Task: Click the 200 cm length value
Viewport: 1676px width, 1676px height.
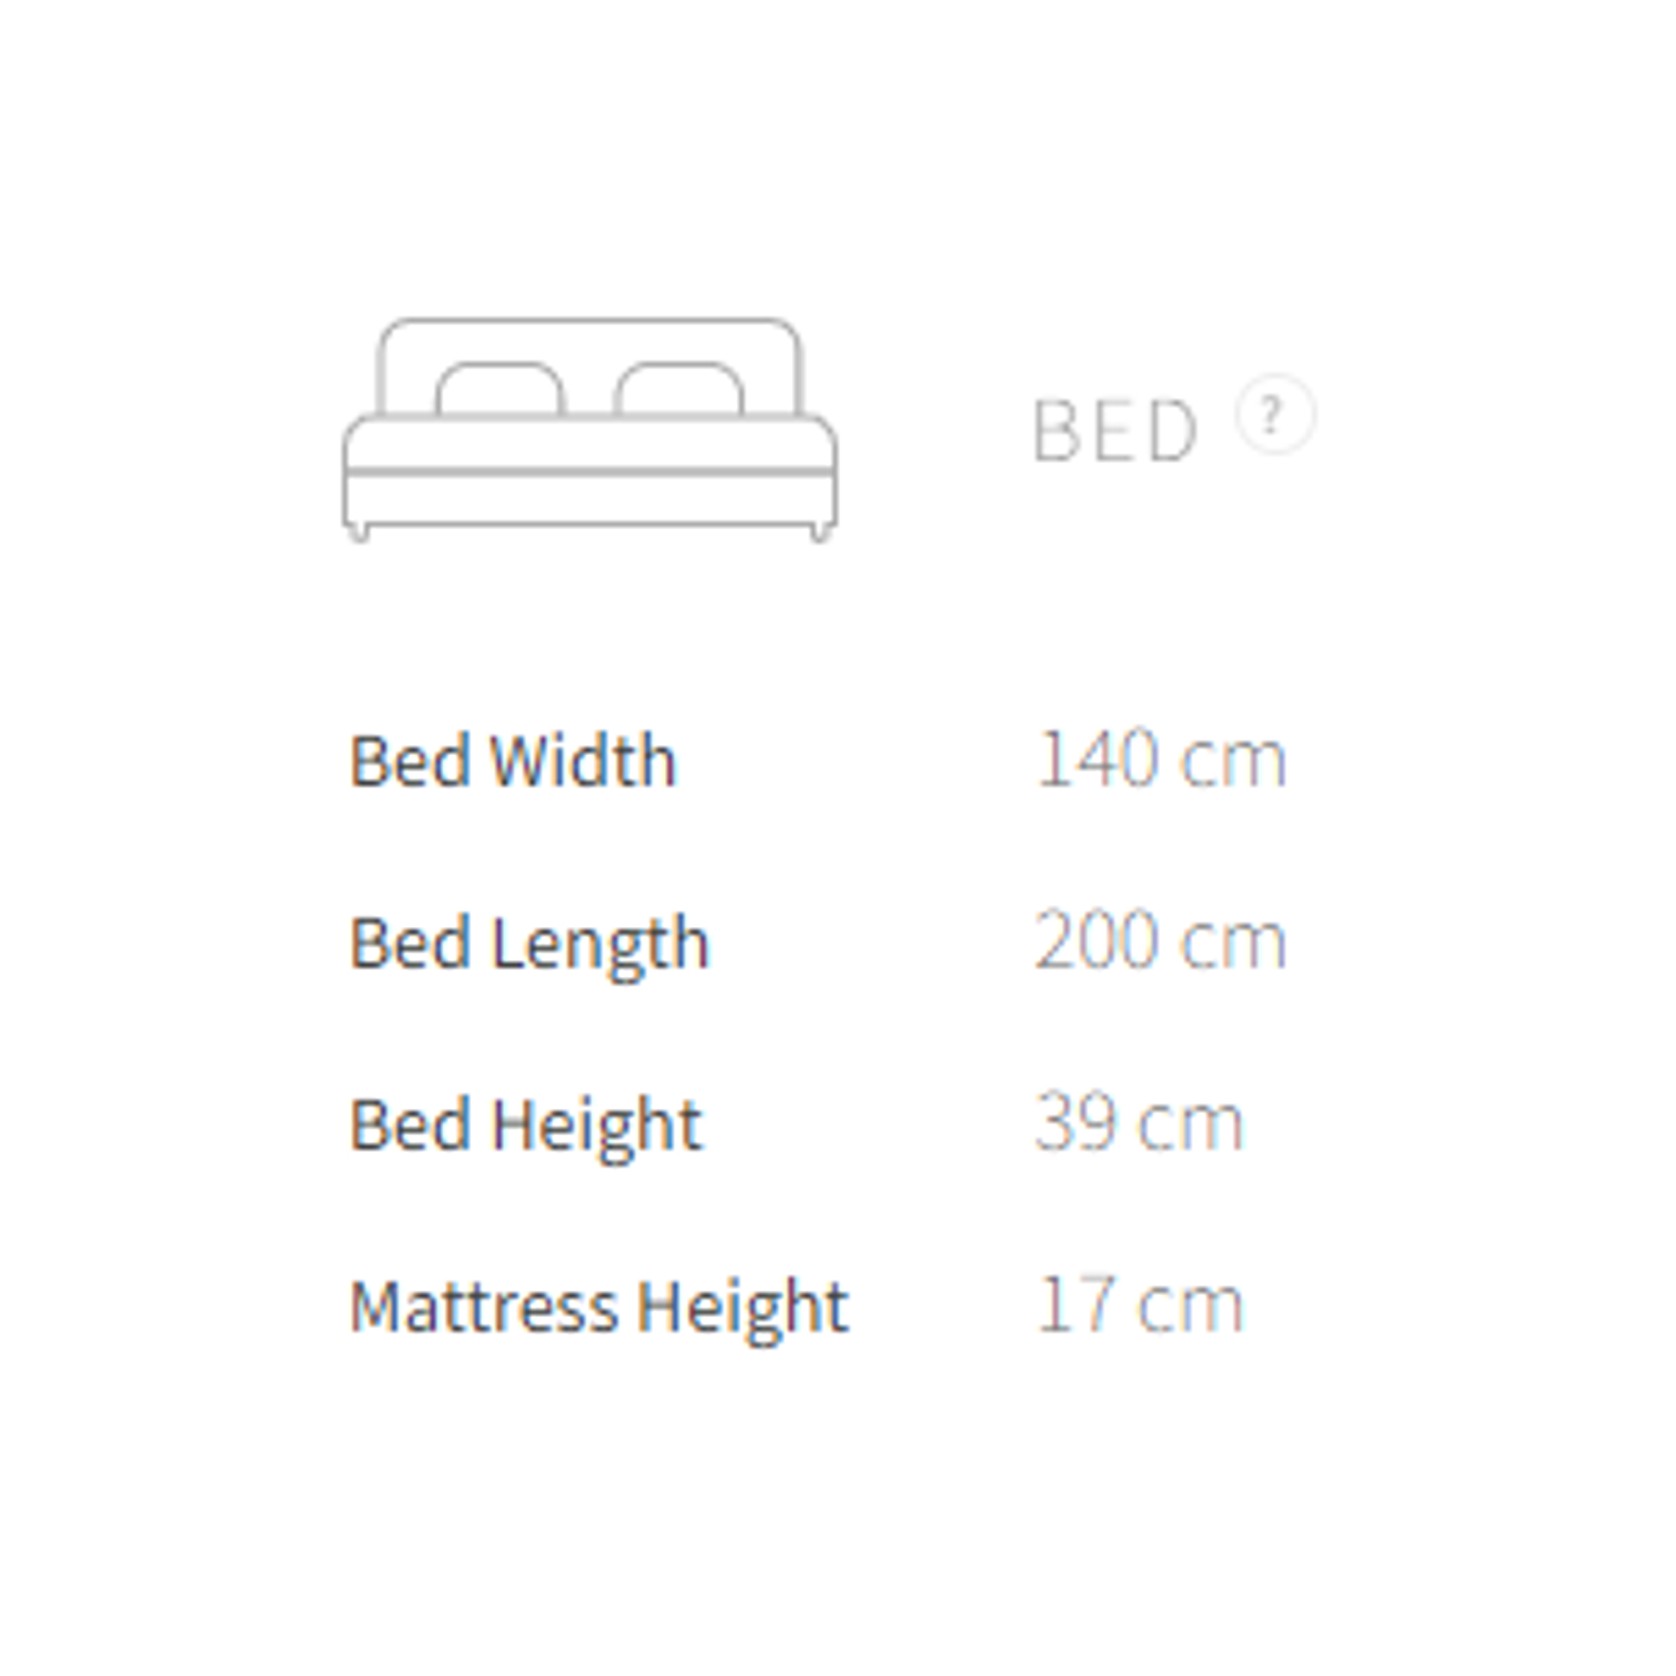Action: 1160,941
